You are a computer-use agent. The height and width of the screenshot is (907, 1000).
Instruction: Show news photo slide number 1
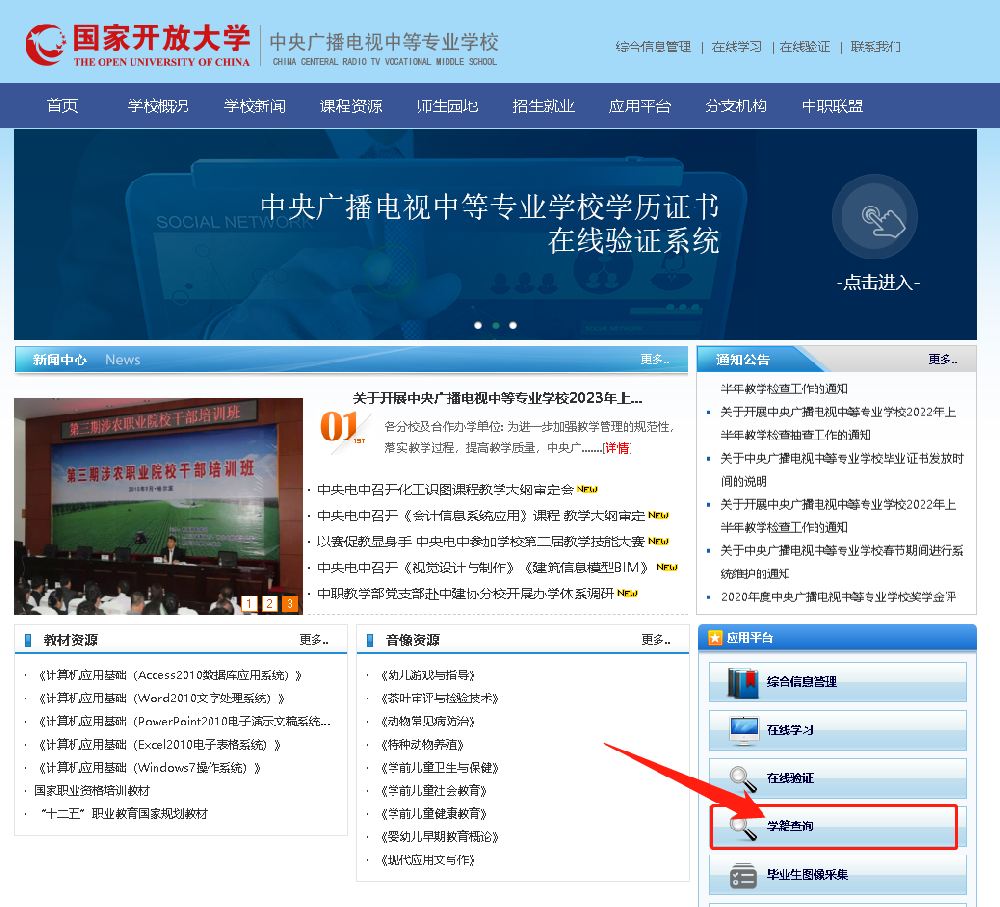(249, 603)
